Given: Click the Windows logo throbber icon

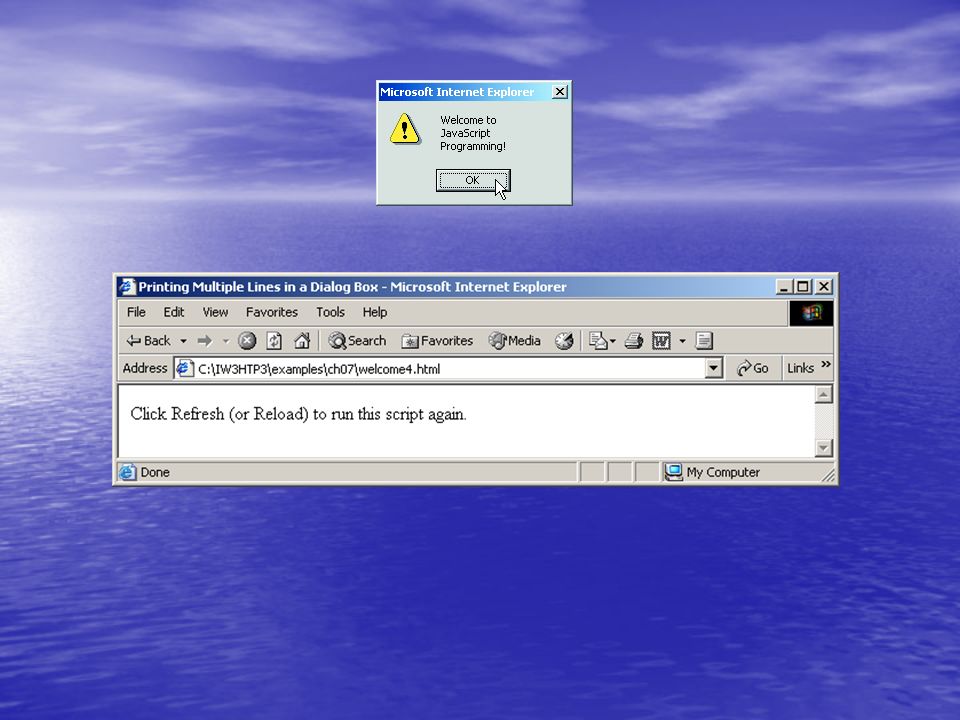Looking at the screenshot, I should click(811, 313).
